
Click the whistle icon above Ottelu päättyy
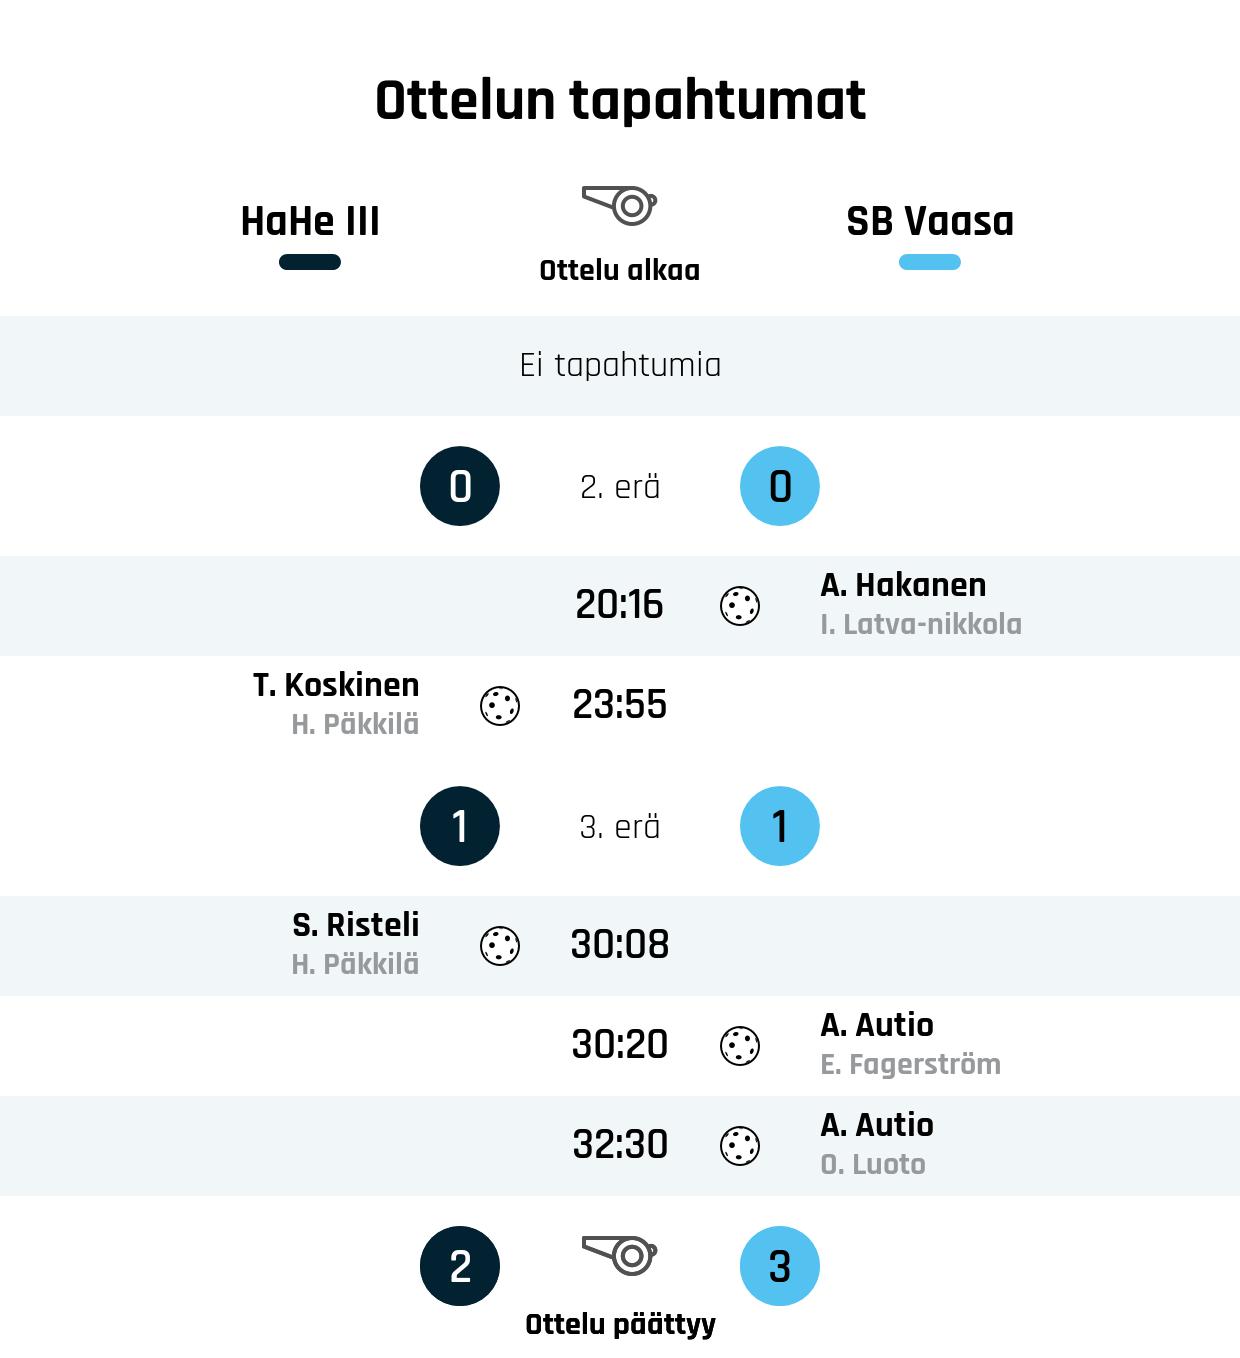pyautogui.click(x=620, y=1255)
